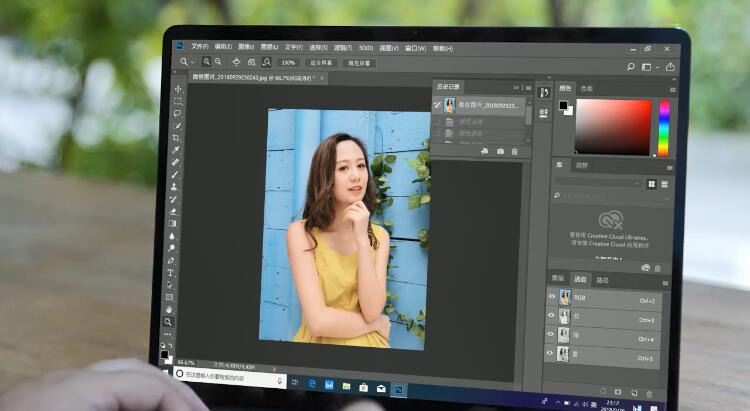Create a new channel
The image size is (750, 411).
634,393
